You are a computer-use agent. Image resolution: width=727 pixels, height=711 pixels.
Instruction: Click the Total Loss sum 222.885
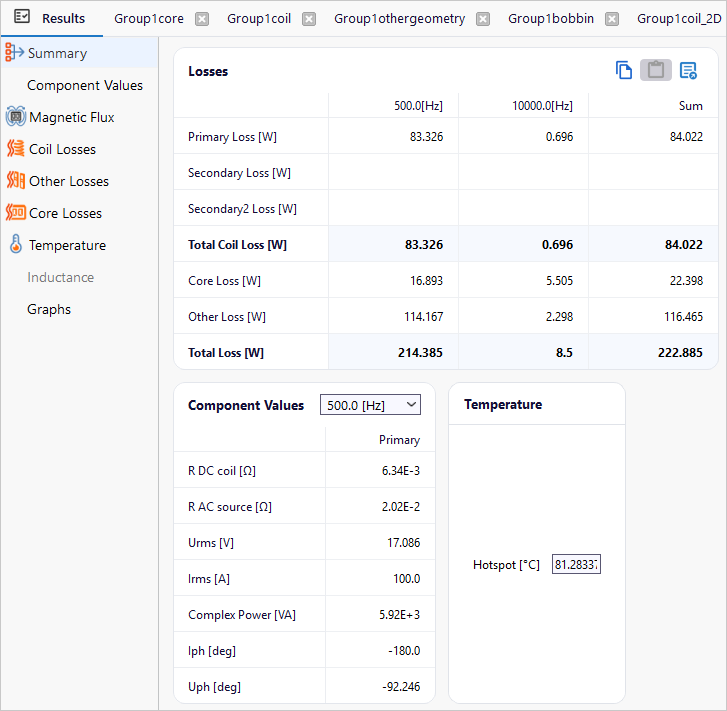(680, 353)
